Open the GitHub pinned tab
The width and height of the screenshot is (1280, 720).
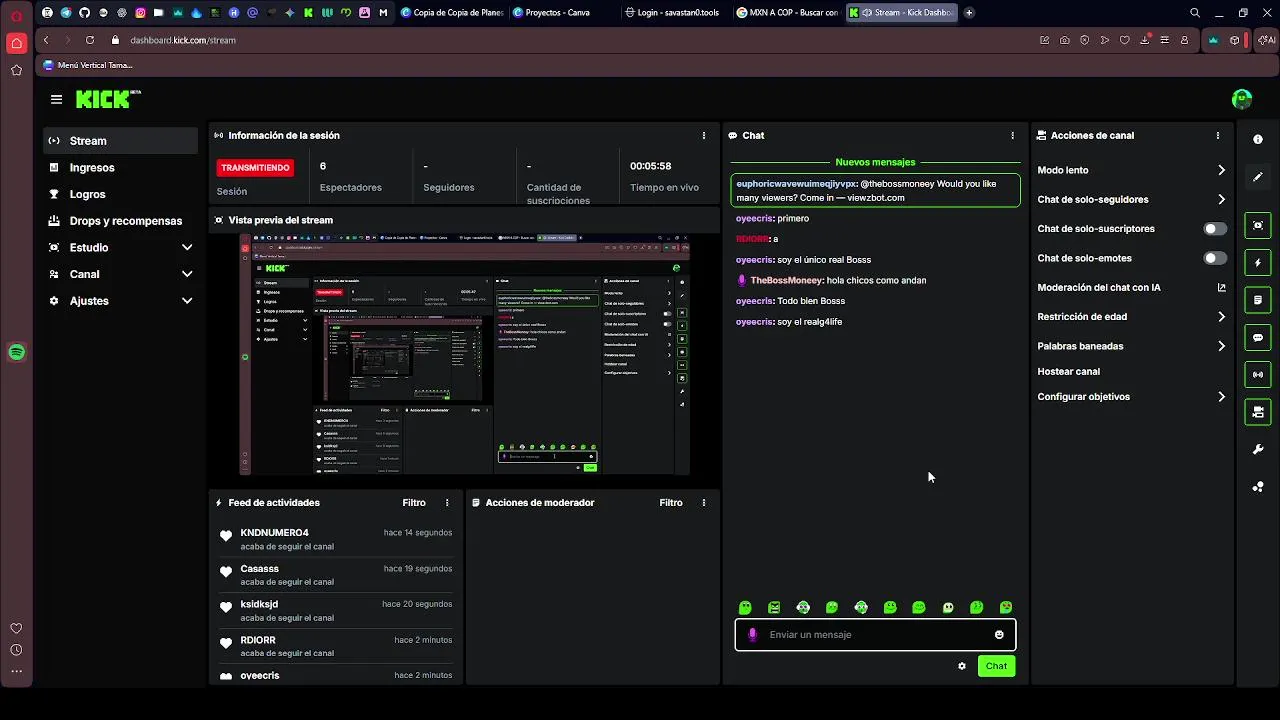point(84,13)
